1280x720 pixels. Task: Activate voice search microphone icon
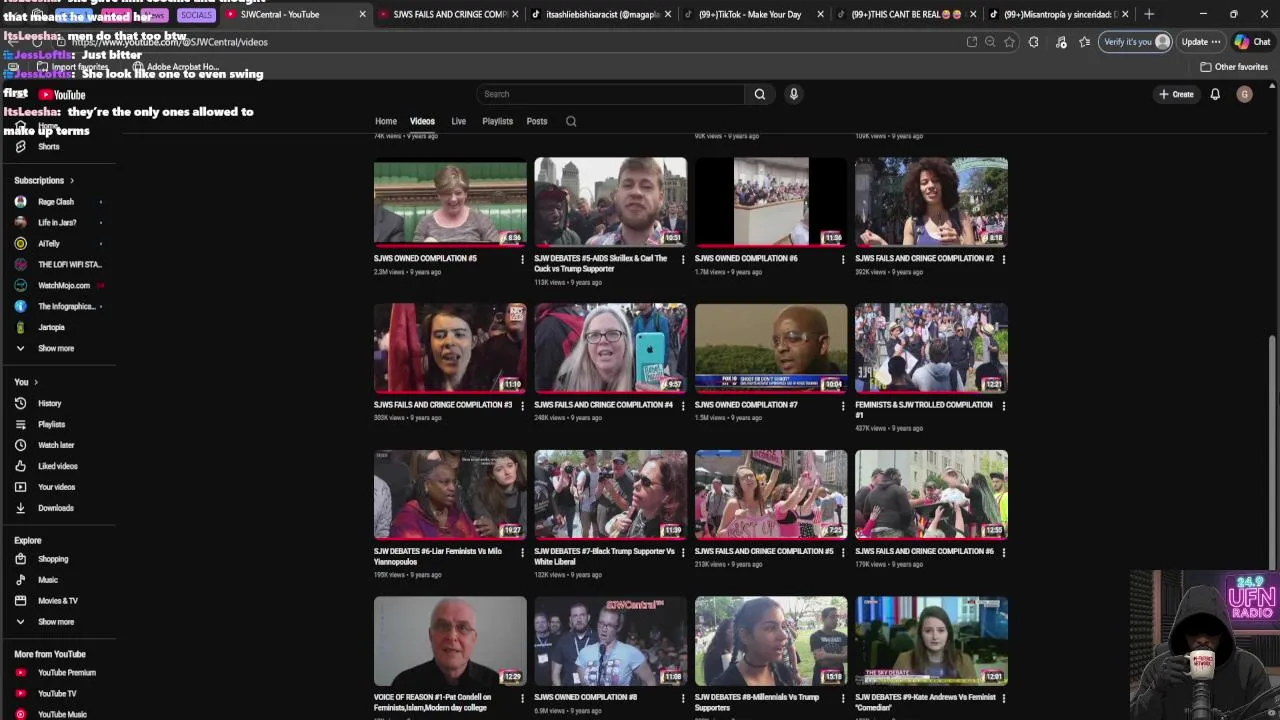pyautogui.click(x=794, y=94)
